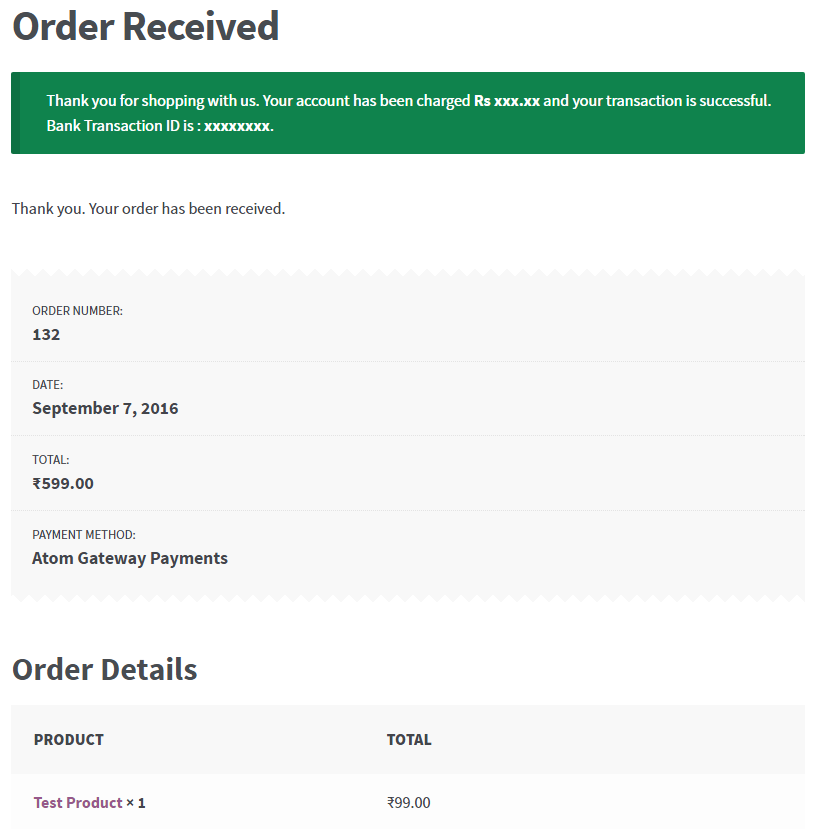Click 'Bank Transaction ID is' text in notice
Image resolution: width=820 pixels, height=829 pixels.
[x=123, y=126]
